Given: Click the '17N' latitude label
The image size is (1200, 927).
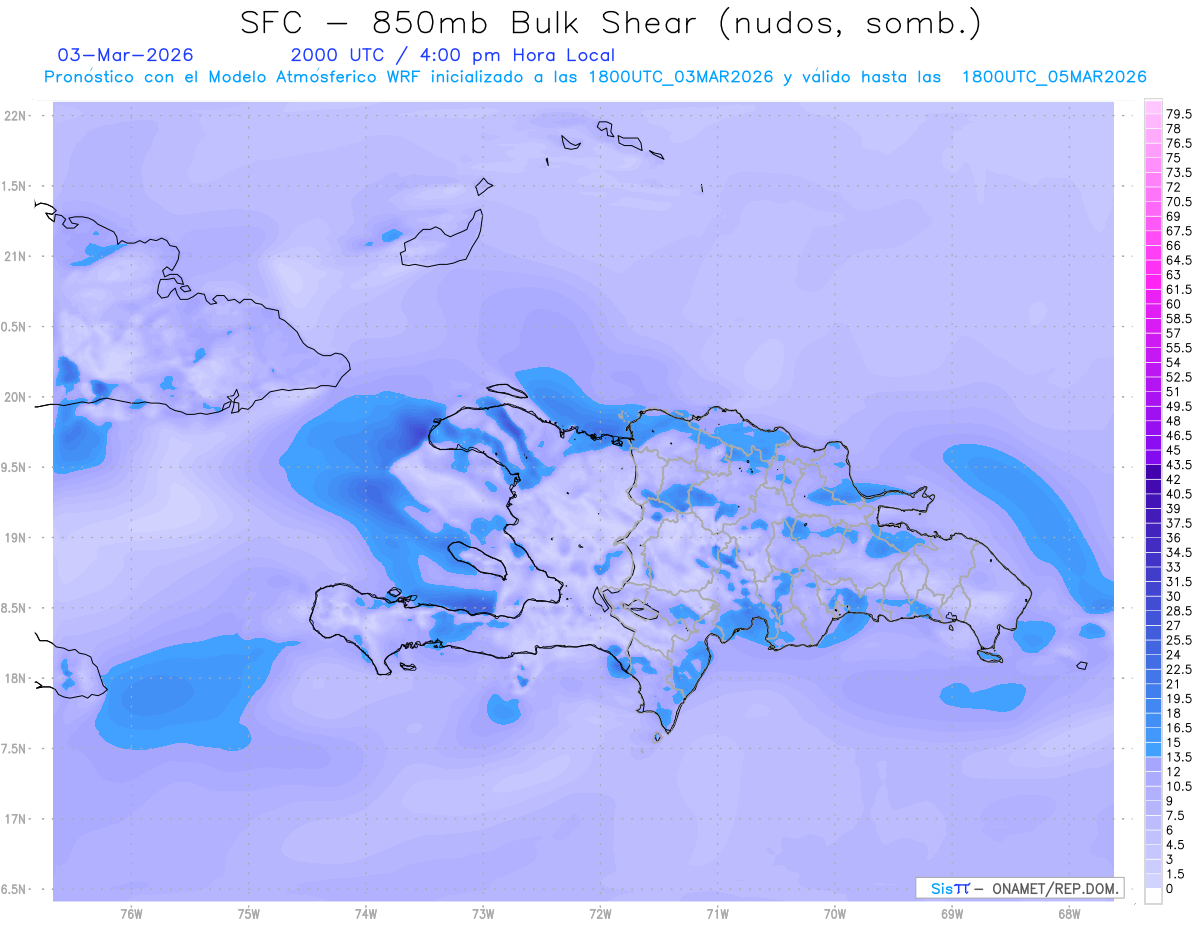Looking at the screenshot, I should point(15,819).
